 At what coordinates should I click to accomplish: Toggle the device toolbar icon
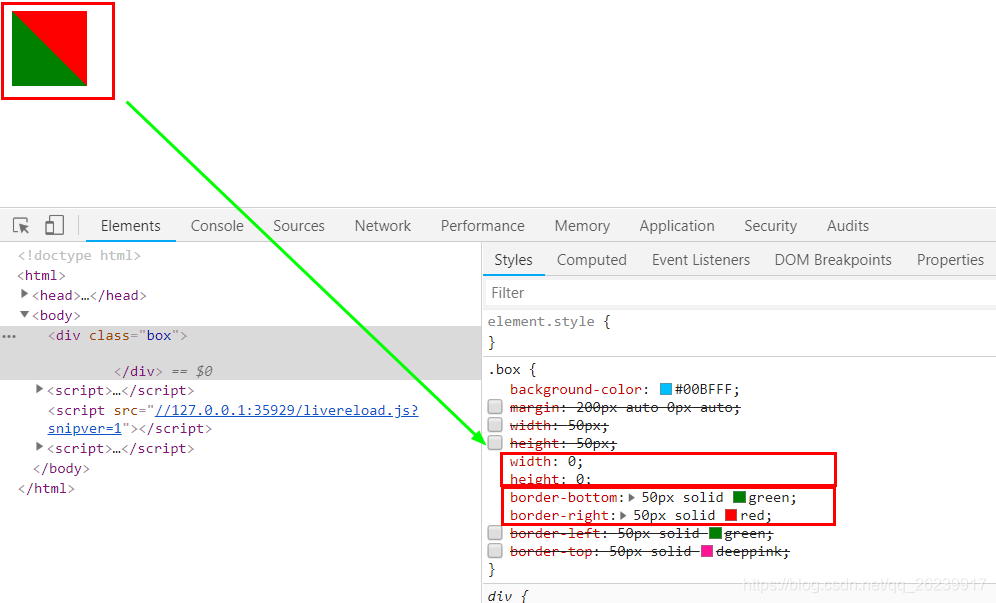(55, 225)
